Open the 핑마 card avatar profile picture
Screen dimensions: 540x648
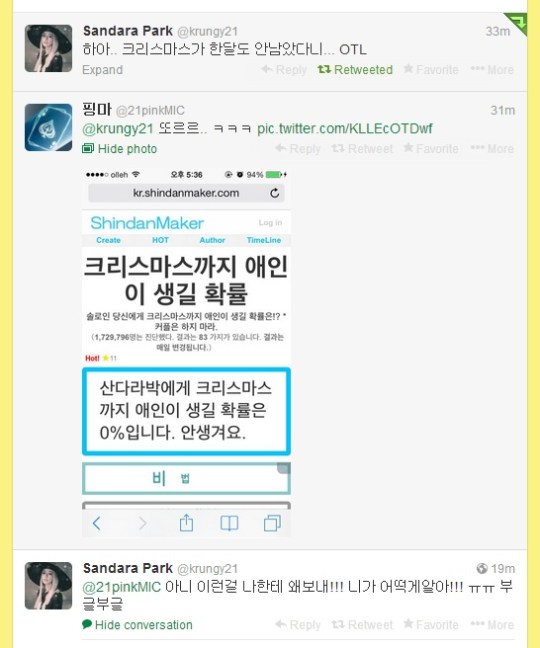click(48, 127)
